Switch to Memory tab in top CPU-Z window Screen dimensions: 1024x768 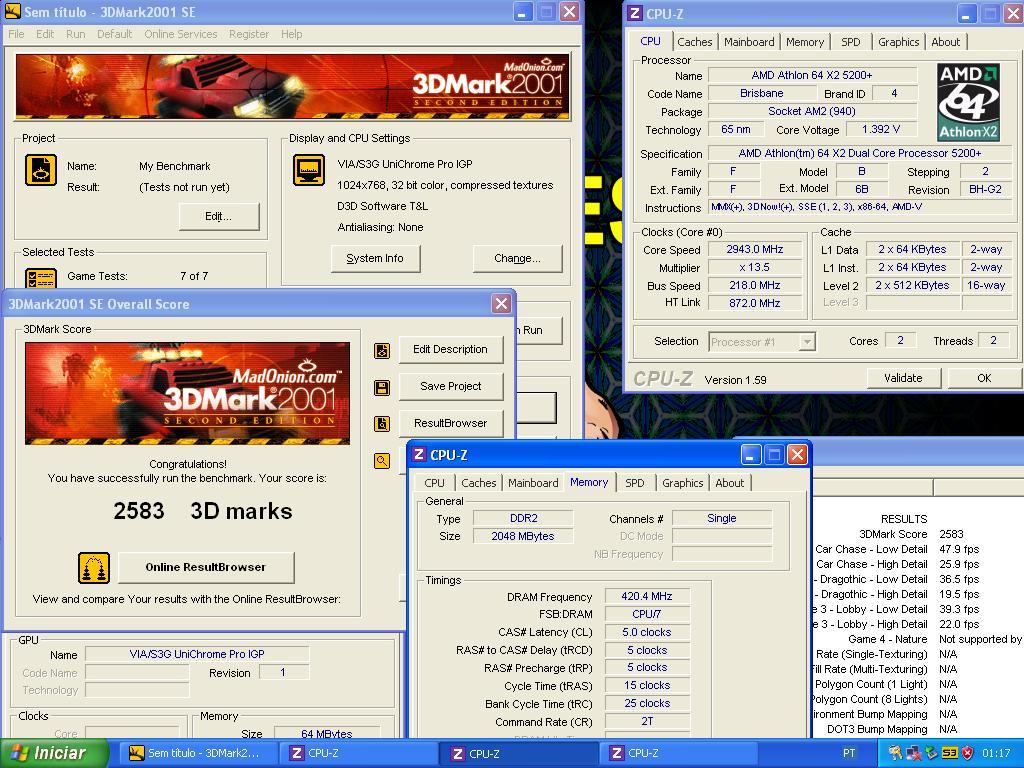805,42
